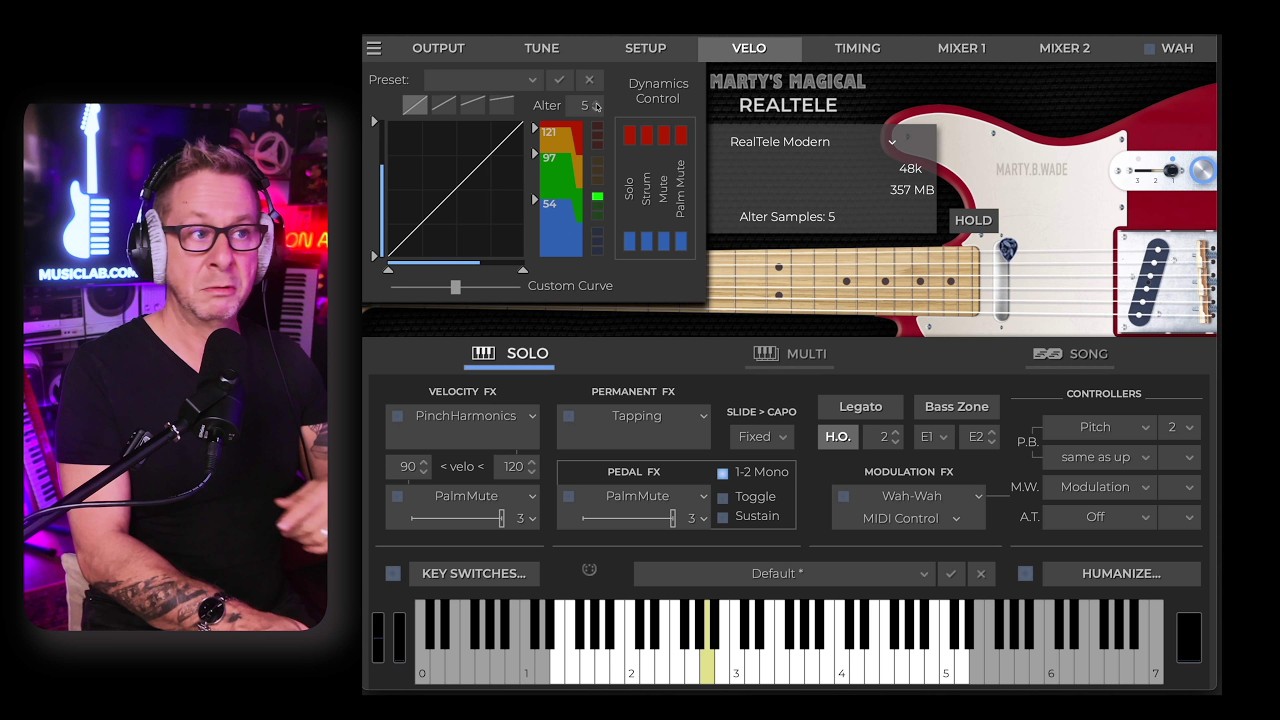Click the guitar tone knob
The height and width of the screenshot is (720, 1280).
[1202, 171]
